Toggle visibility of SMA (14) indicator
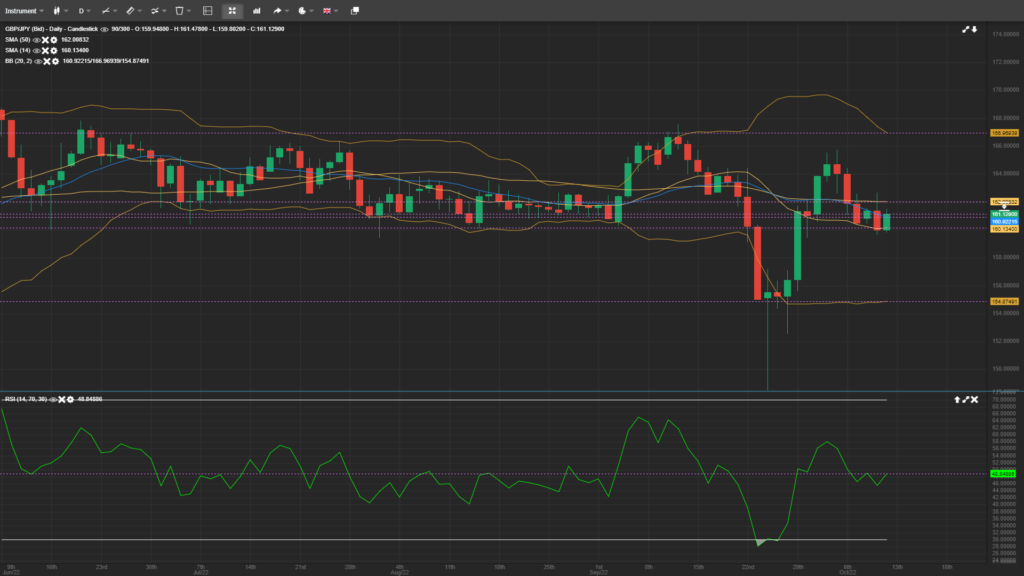Viewport: 1024px width, 576px height. 36,50
